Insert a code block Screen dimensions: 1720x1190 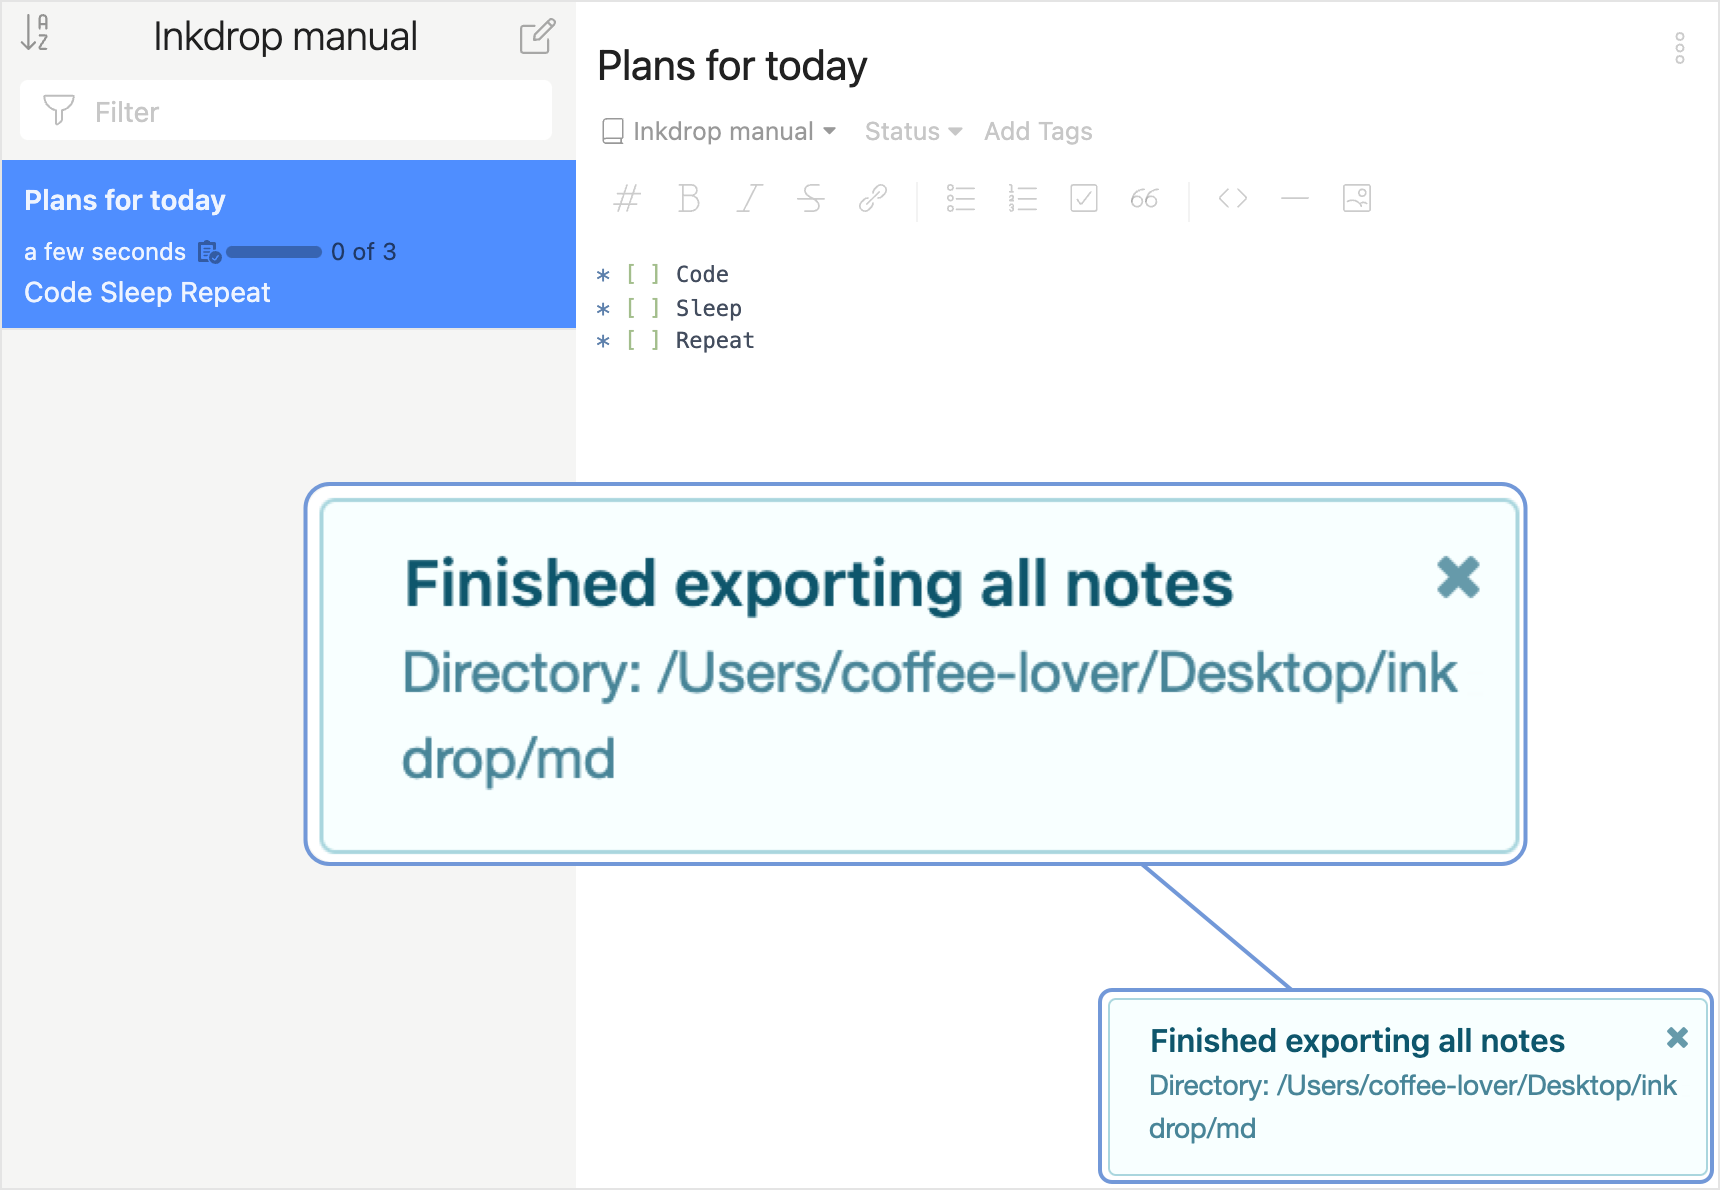[1232, 199]
